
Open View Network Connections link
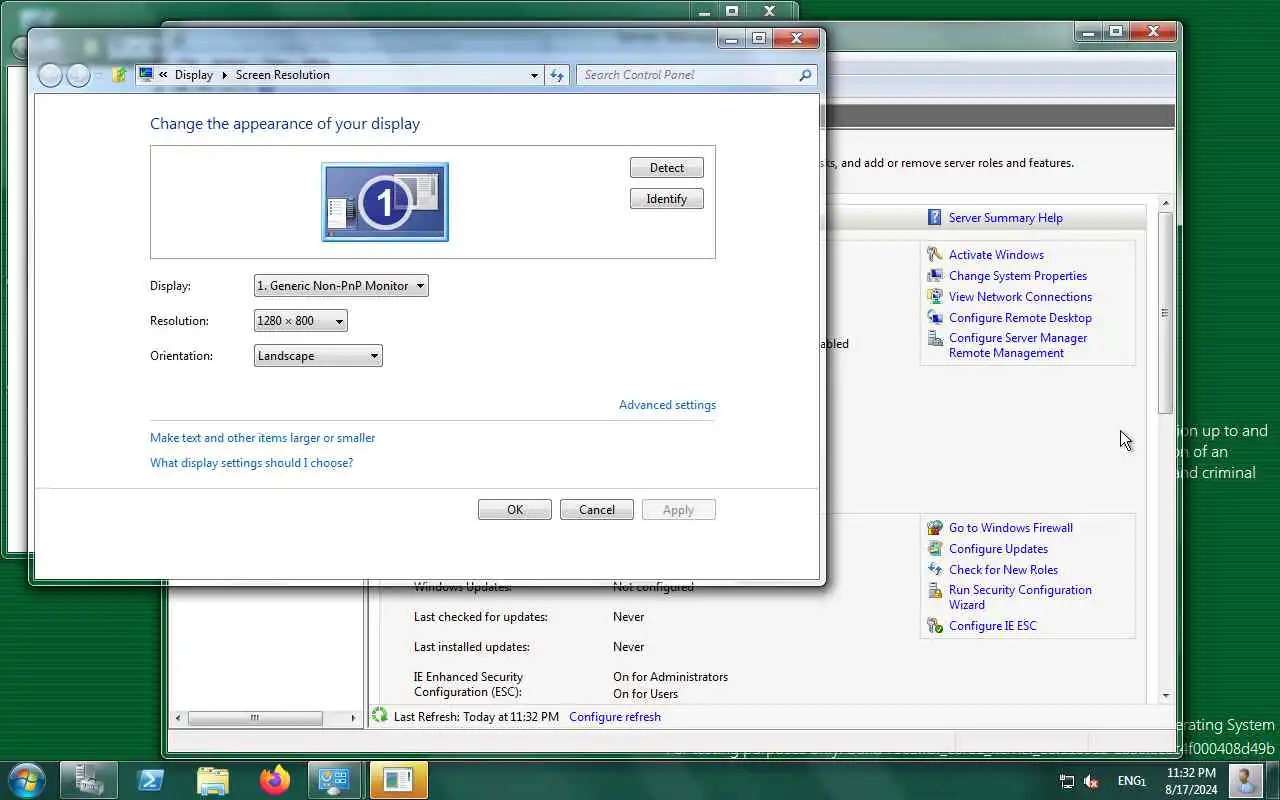point(1020,297)
